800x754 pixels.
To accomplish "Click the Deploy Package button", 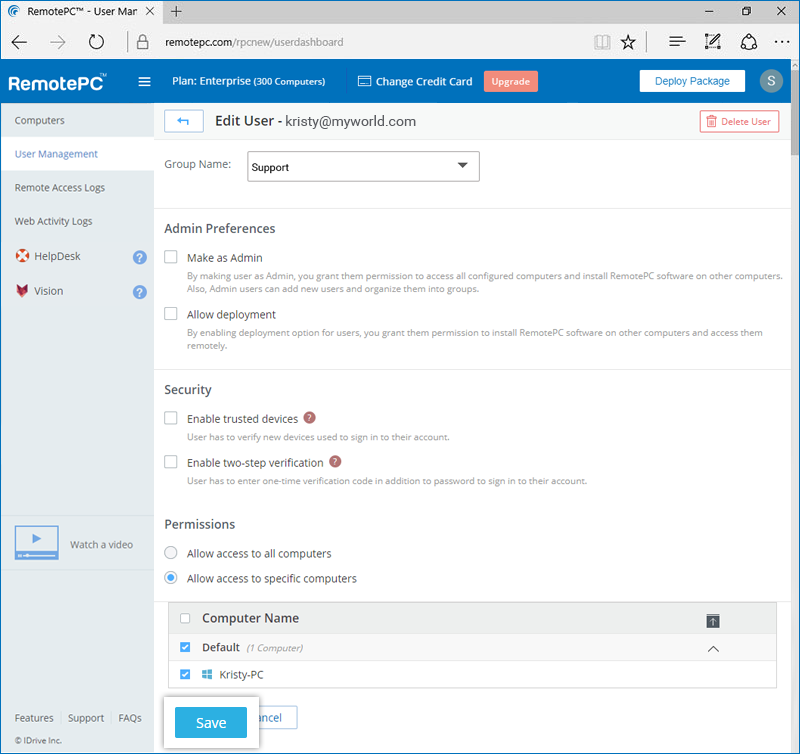I will pyautogui.click(x=692, y=81).
